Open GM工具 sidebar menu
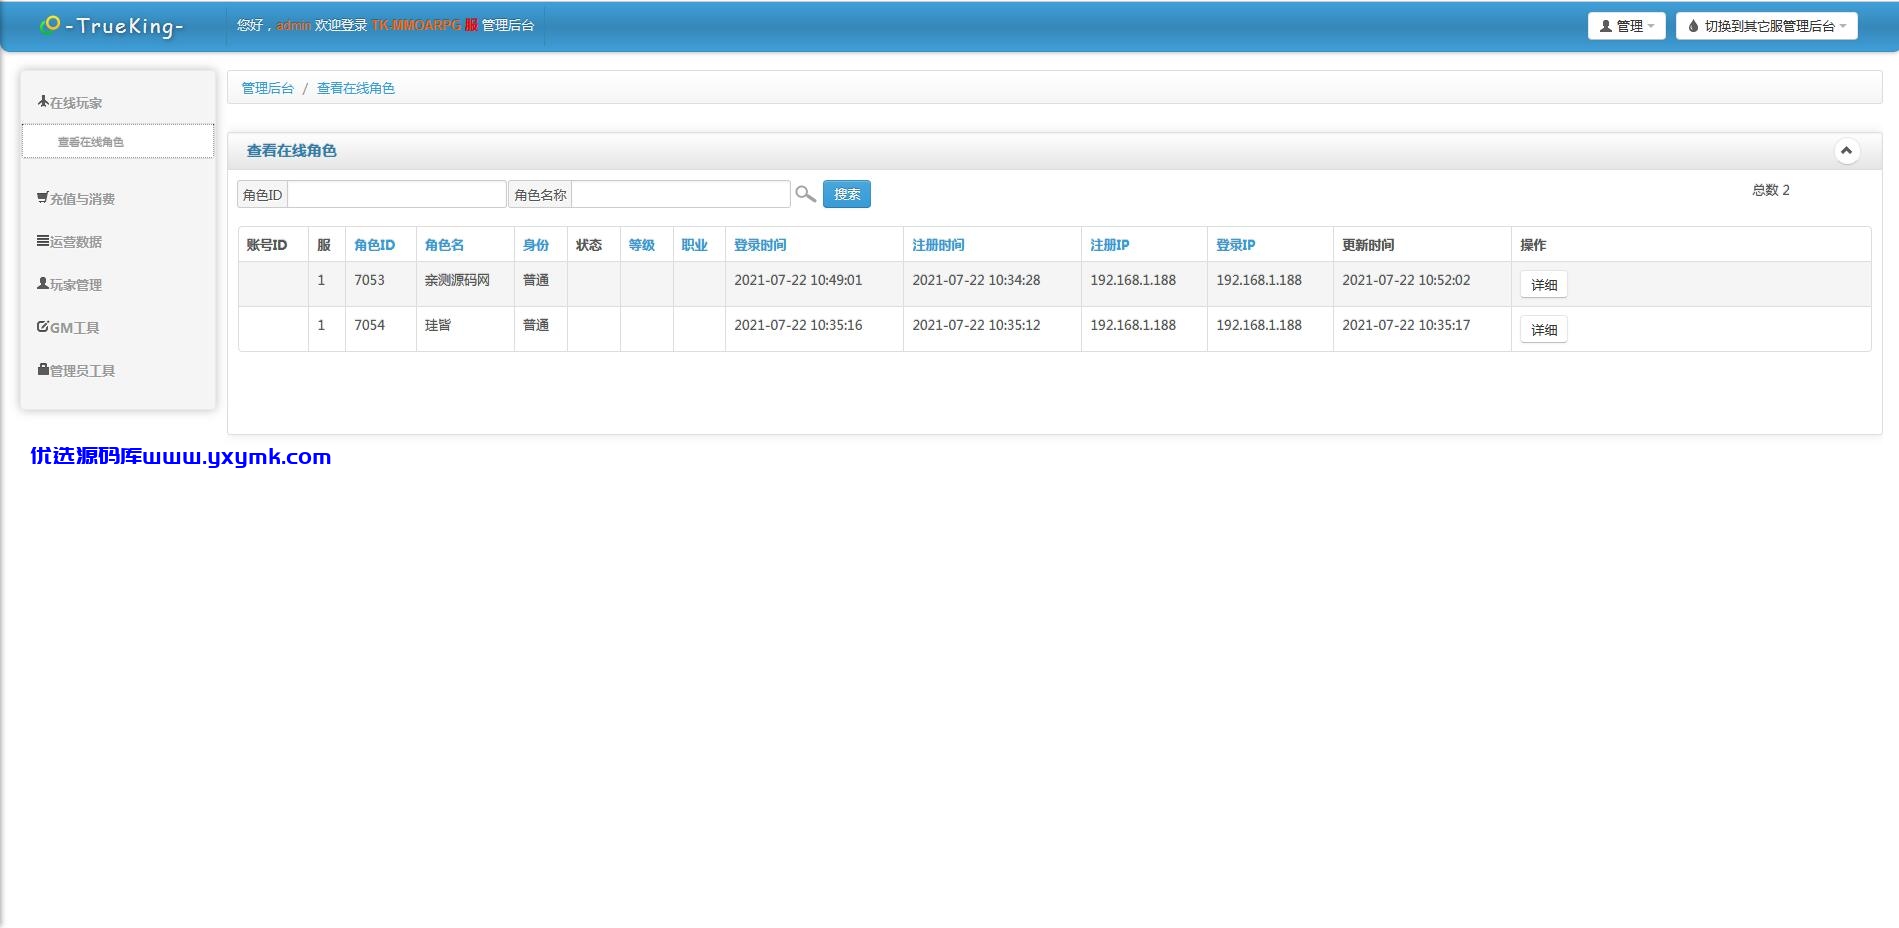The height and width of the screenshot is (928, 1899). click(68, 328)
